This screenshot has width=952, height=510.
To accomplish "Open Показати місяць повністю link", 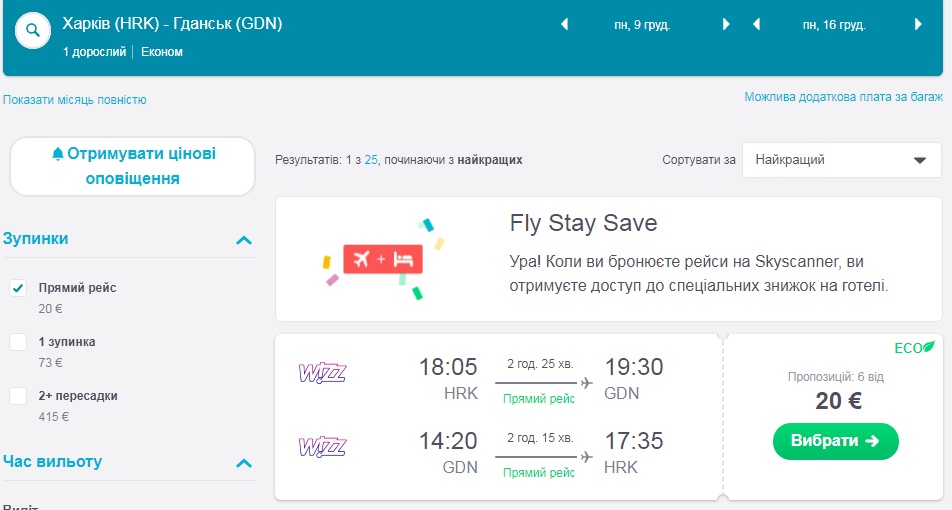I will [75, 100].
